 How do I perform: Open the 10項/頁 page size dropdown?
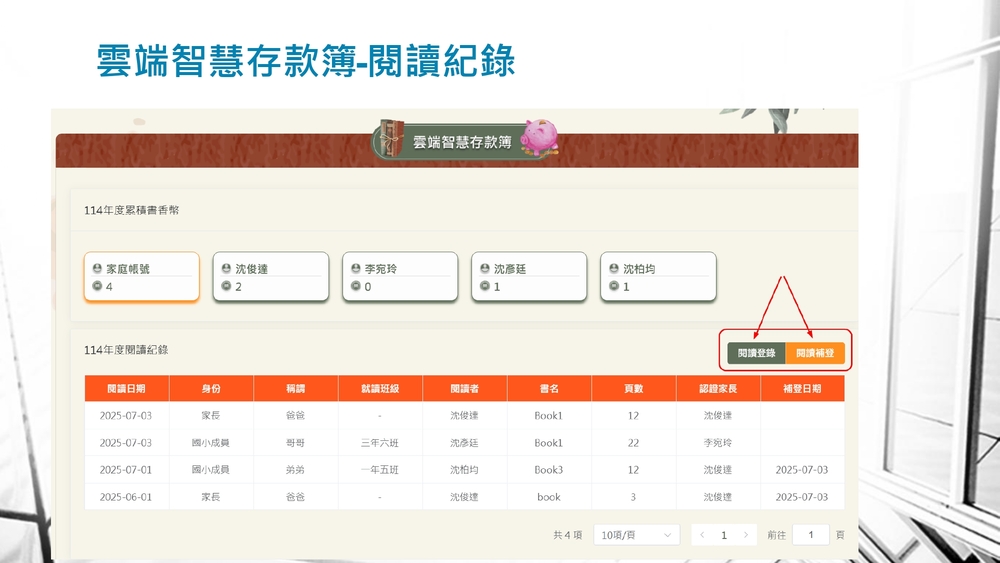pyautogui.click(x=636, y=535)
